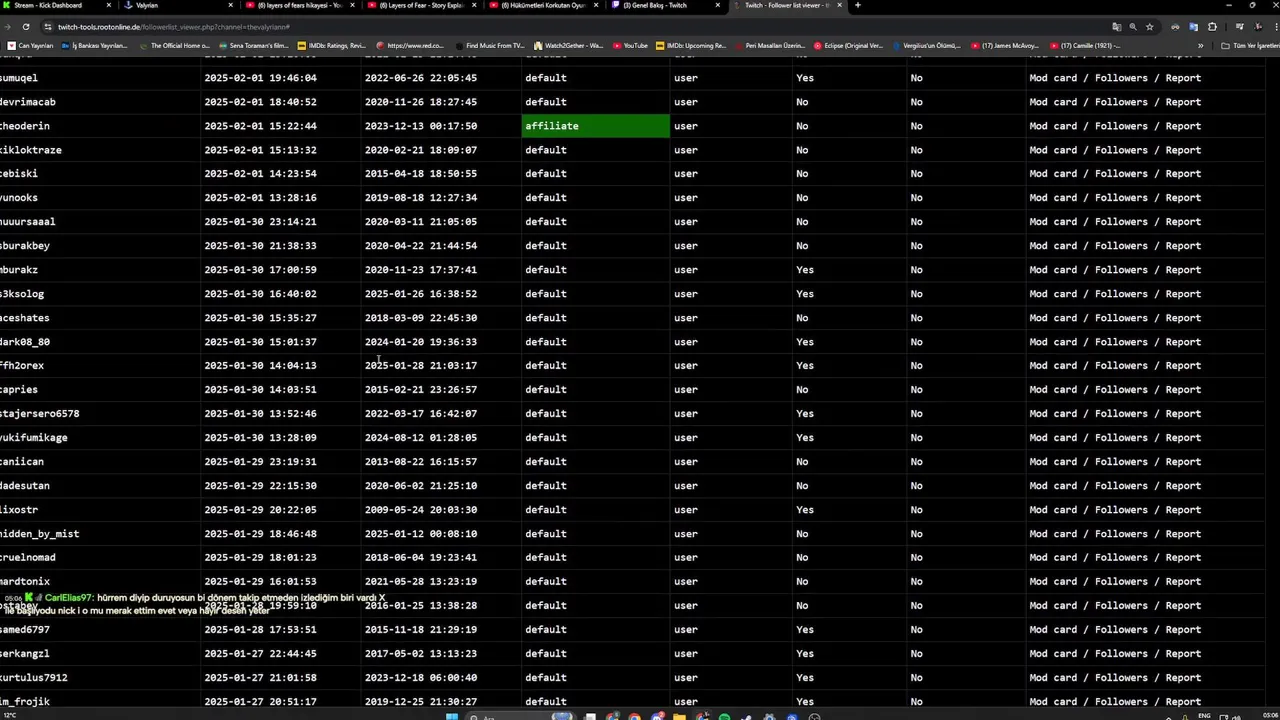Close the Stream - Kick Dashboard tab

[108, 5]
